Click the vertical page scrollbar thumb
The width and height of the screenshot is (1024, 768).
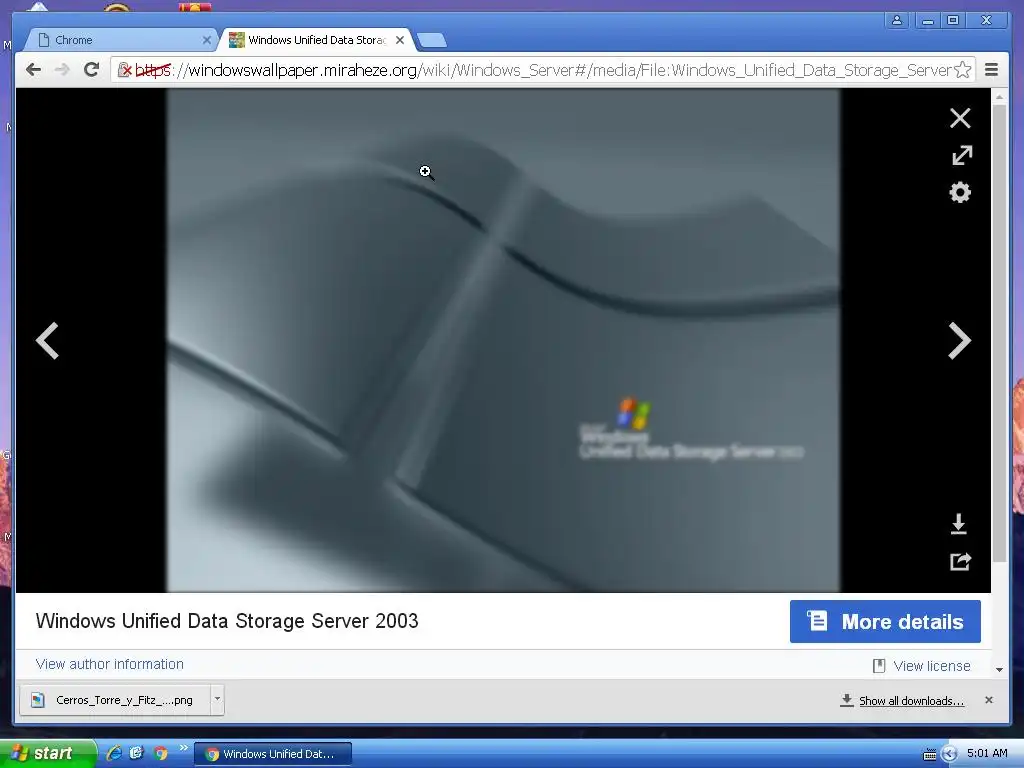999,333
